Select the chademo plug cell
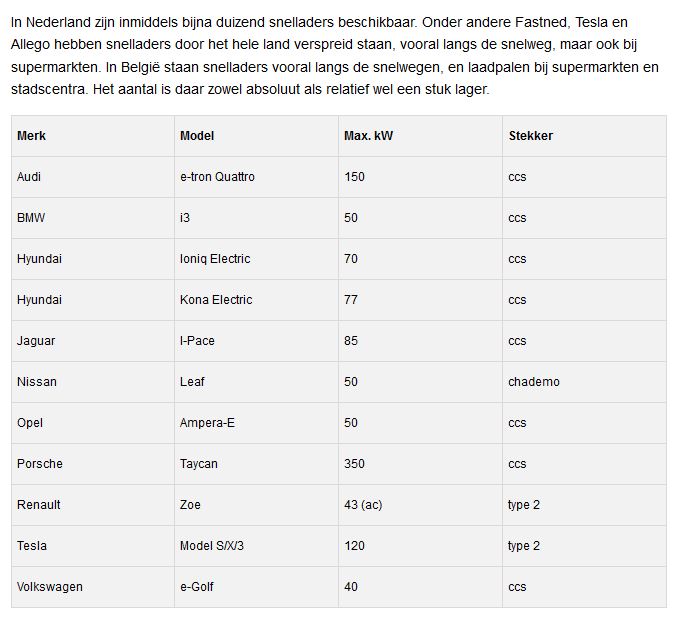The image size is (684, 625). pyautogui.click(x=534, y=382)
